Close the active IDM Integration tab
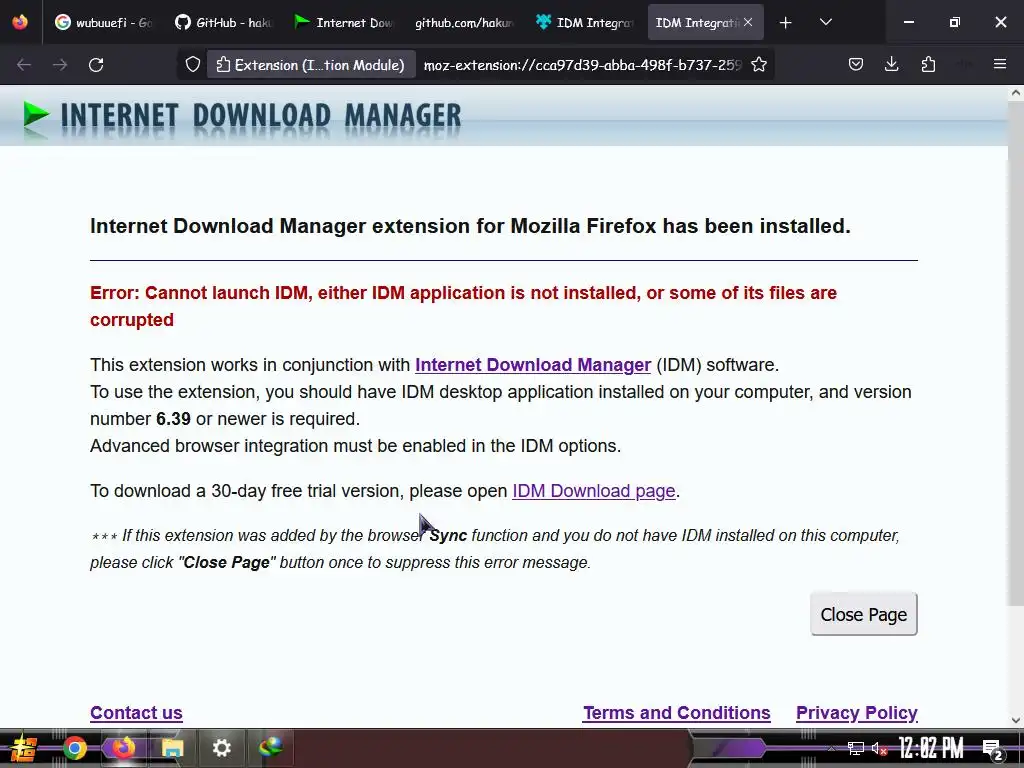The height and width of the screenshot is (768, 1024). pos(748,22)
